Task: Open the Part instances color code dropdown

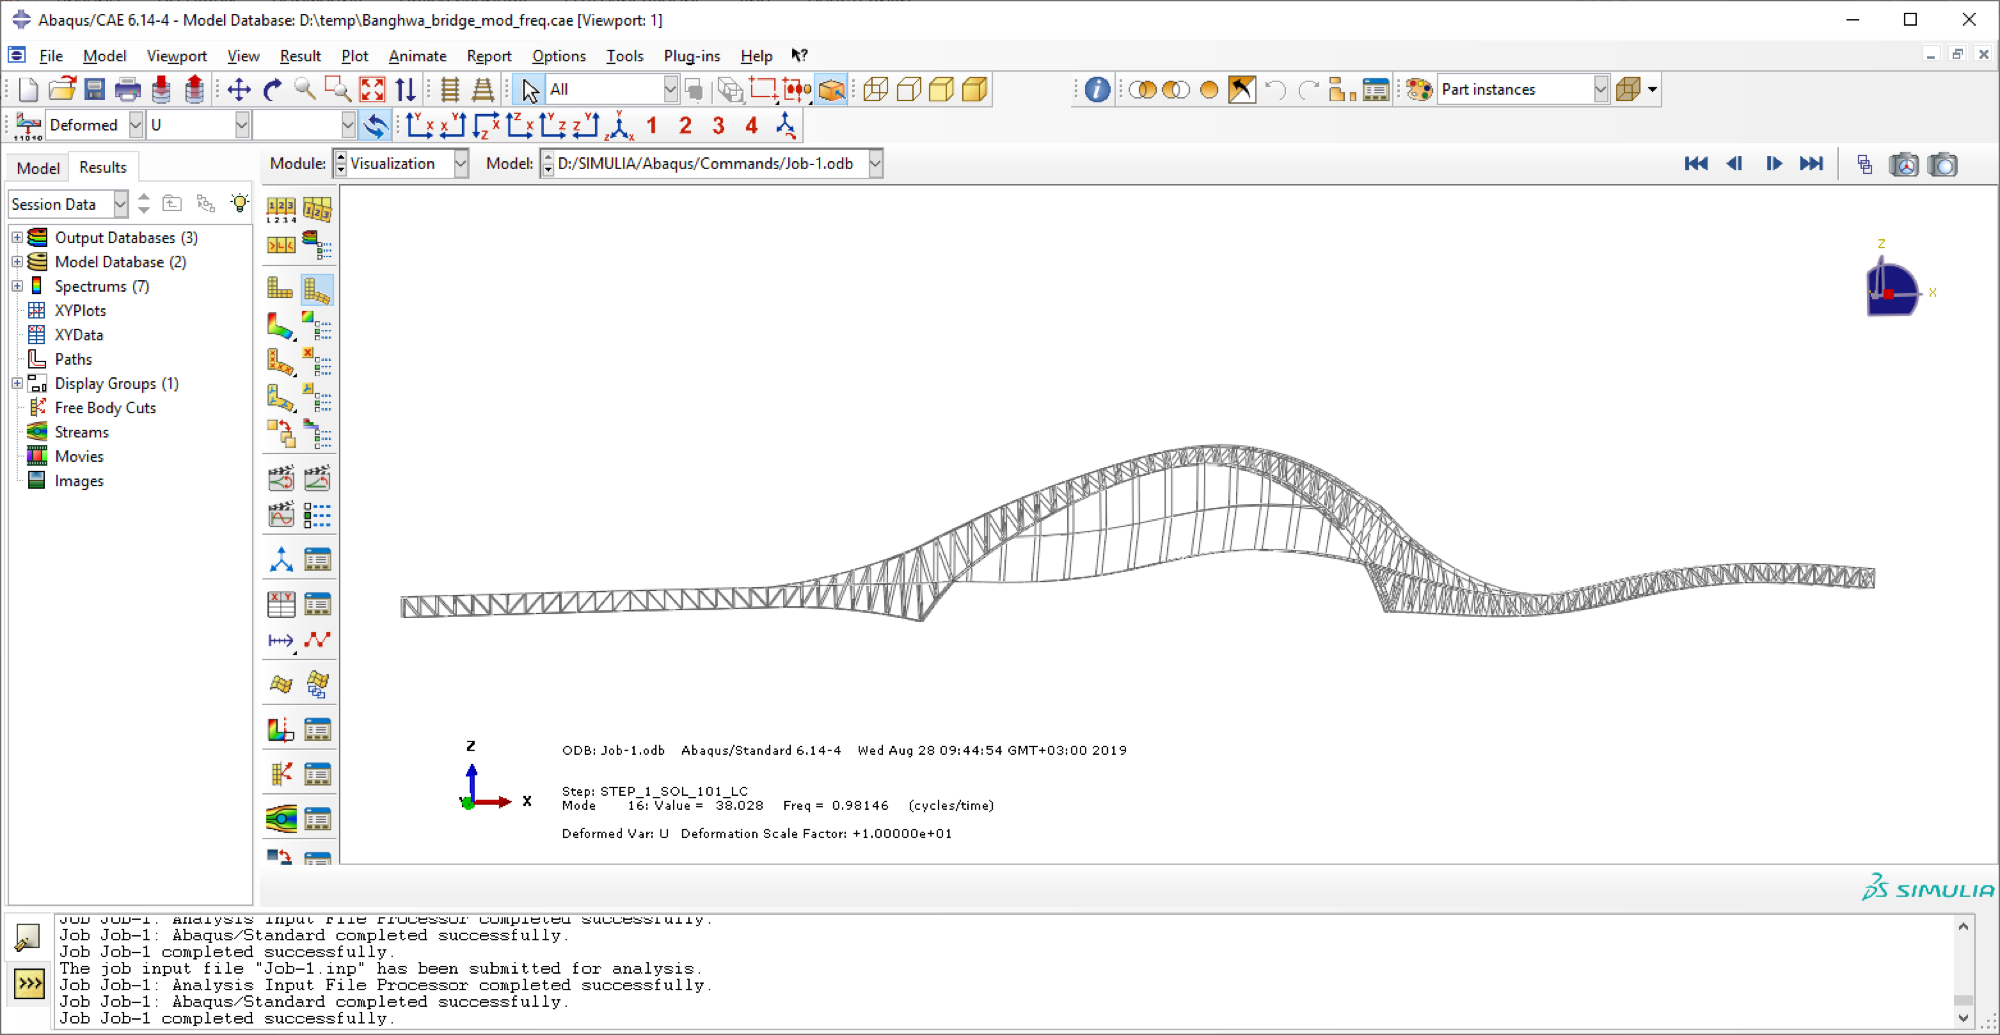Action: pos(1523,90)
